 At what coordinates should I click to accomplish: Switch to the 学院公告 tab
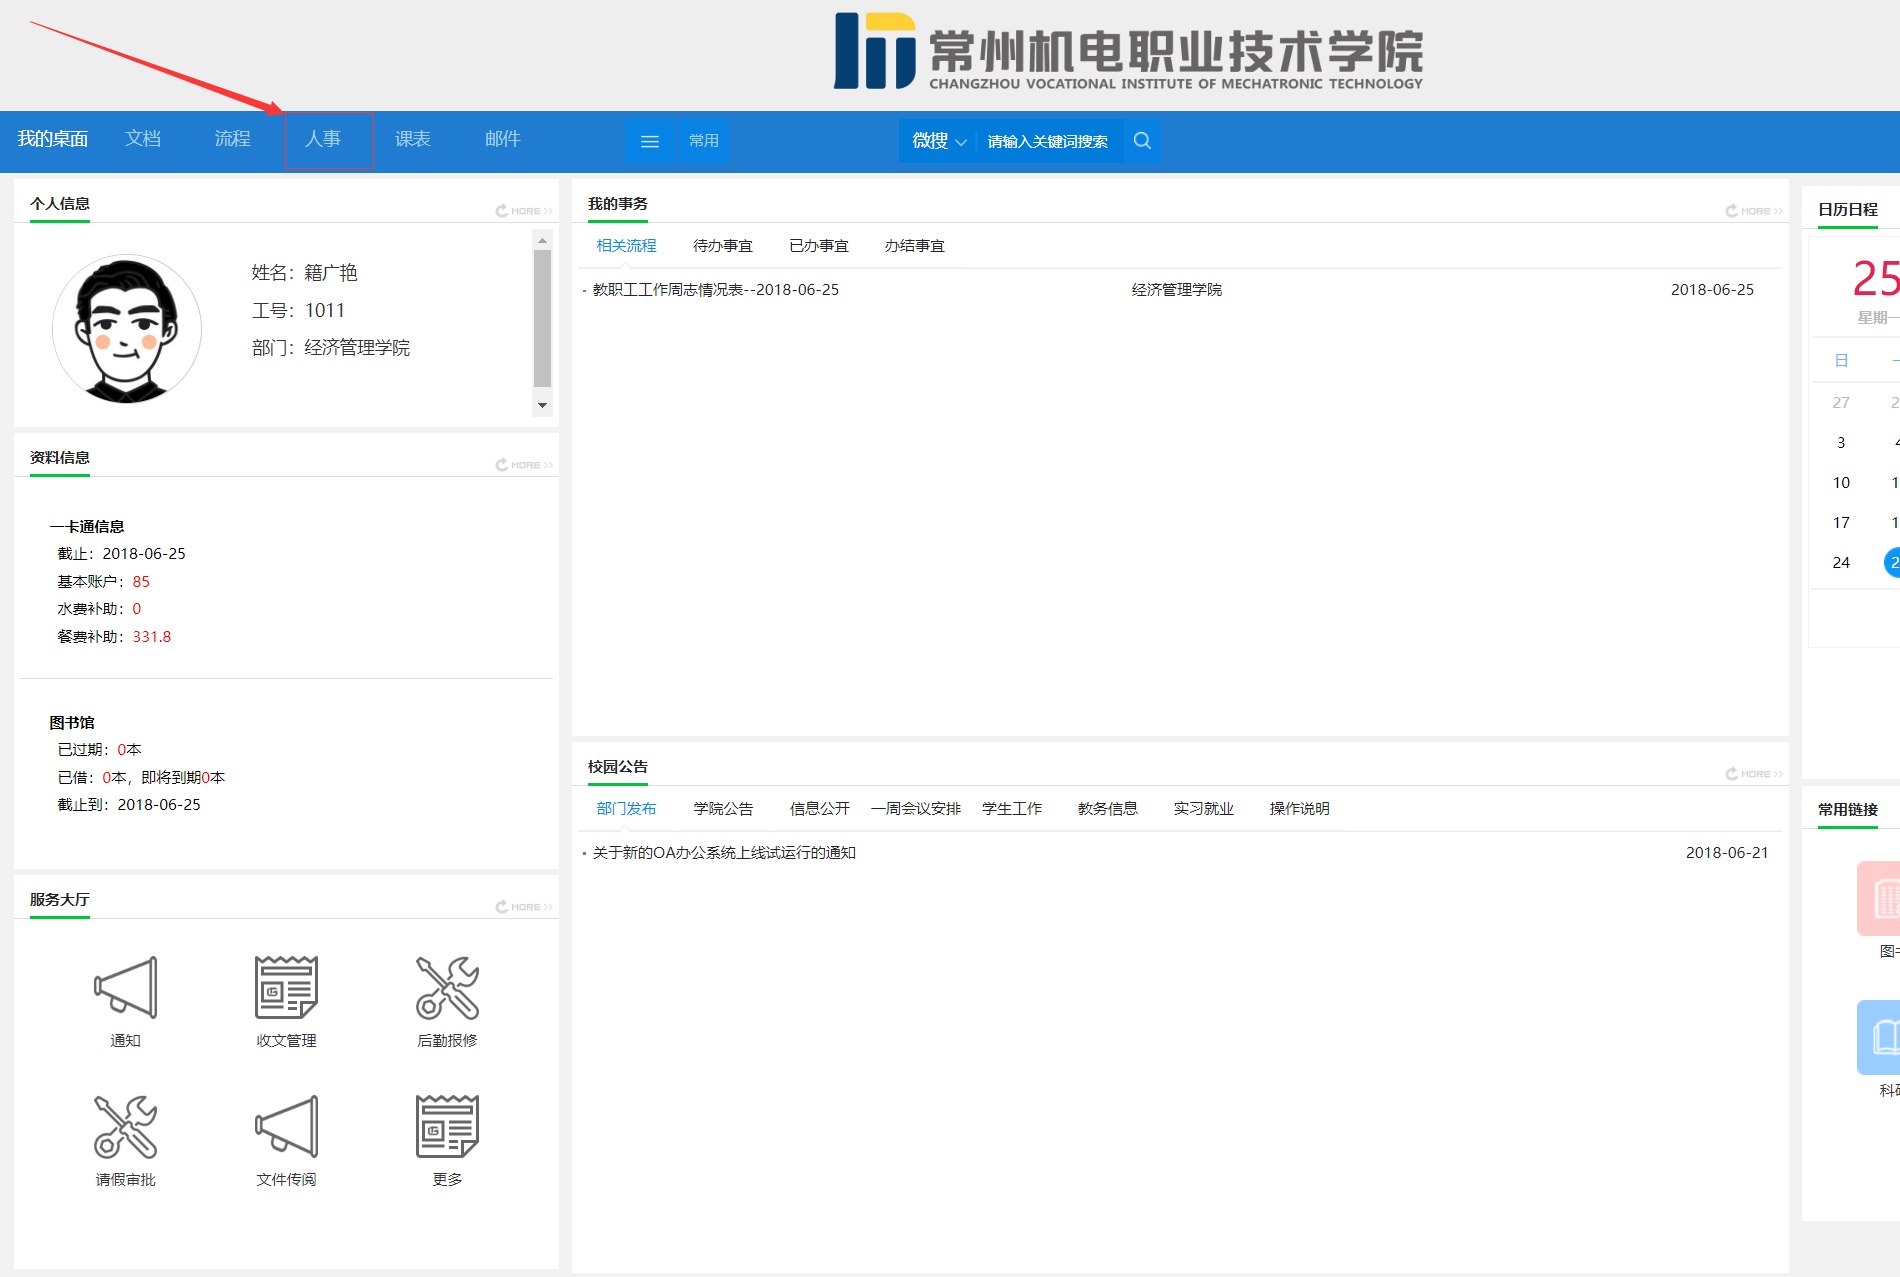[x=722, y=809]
